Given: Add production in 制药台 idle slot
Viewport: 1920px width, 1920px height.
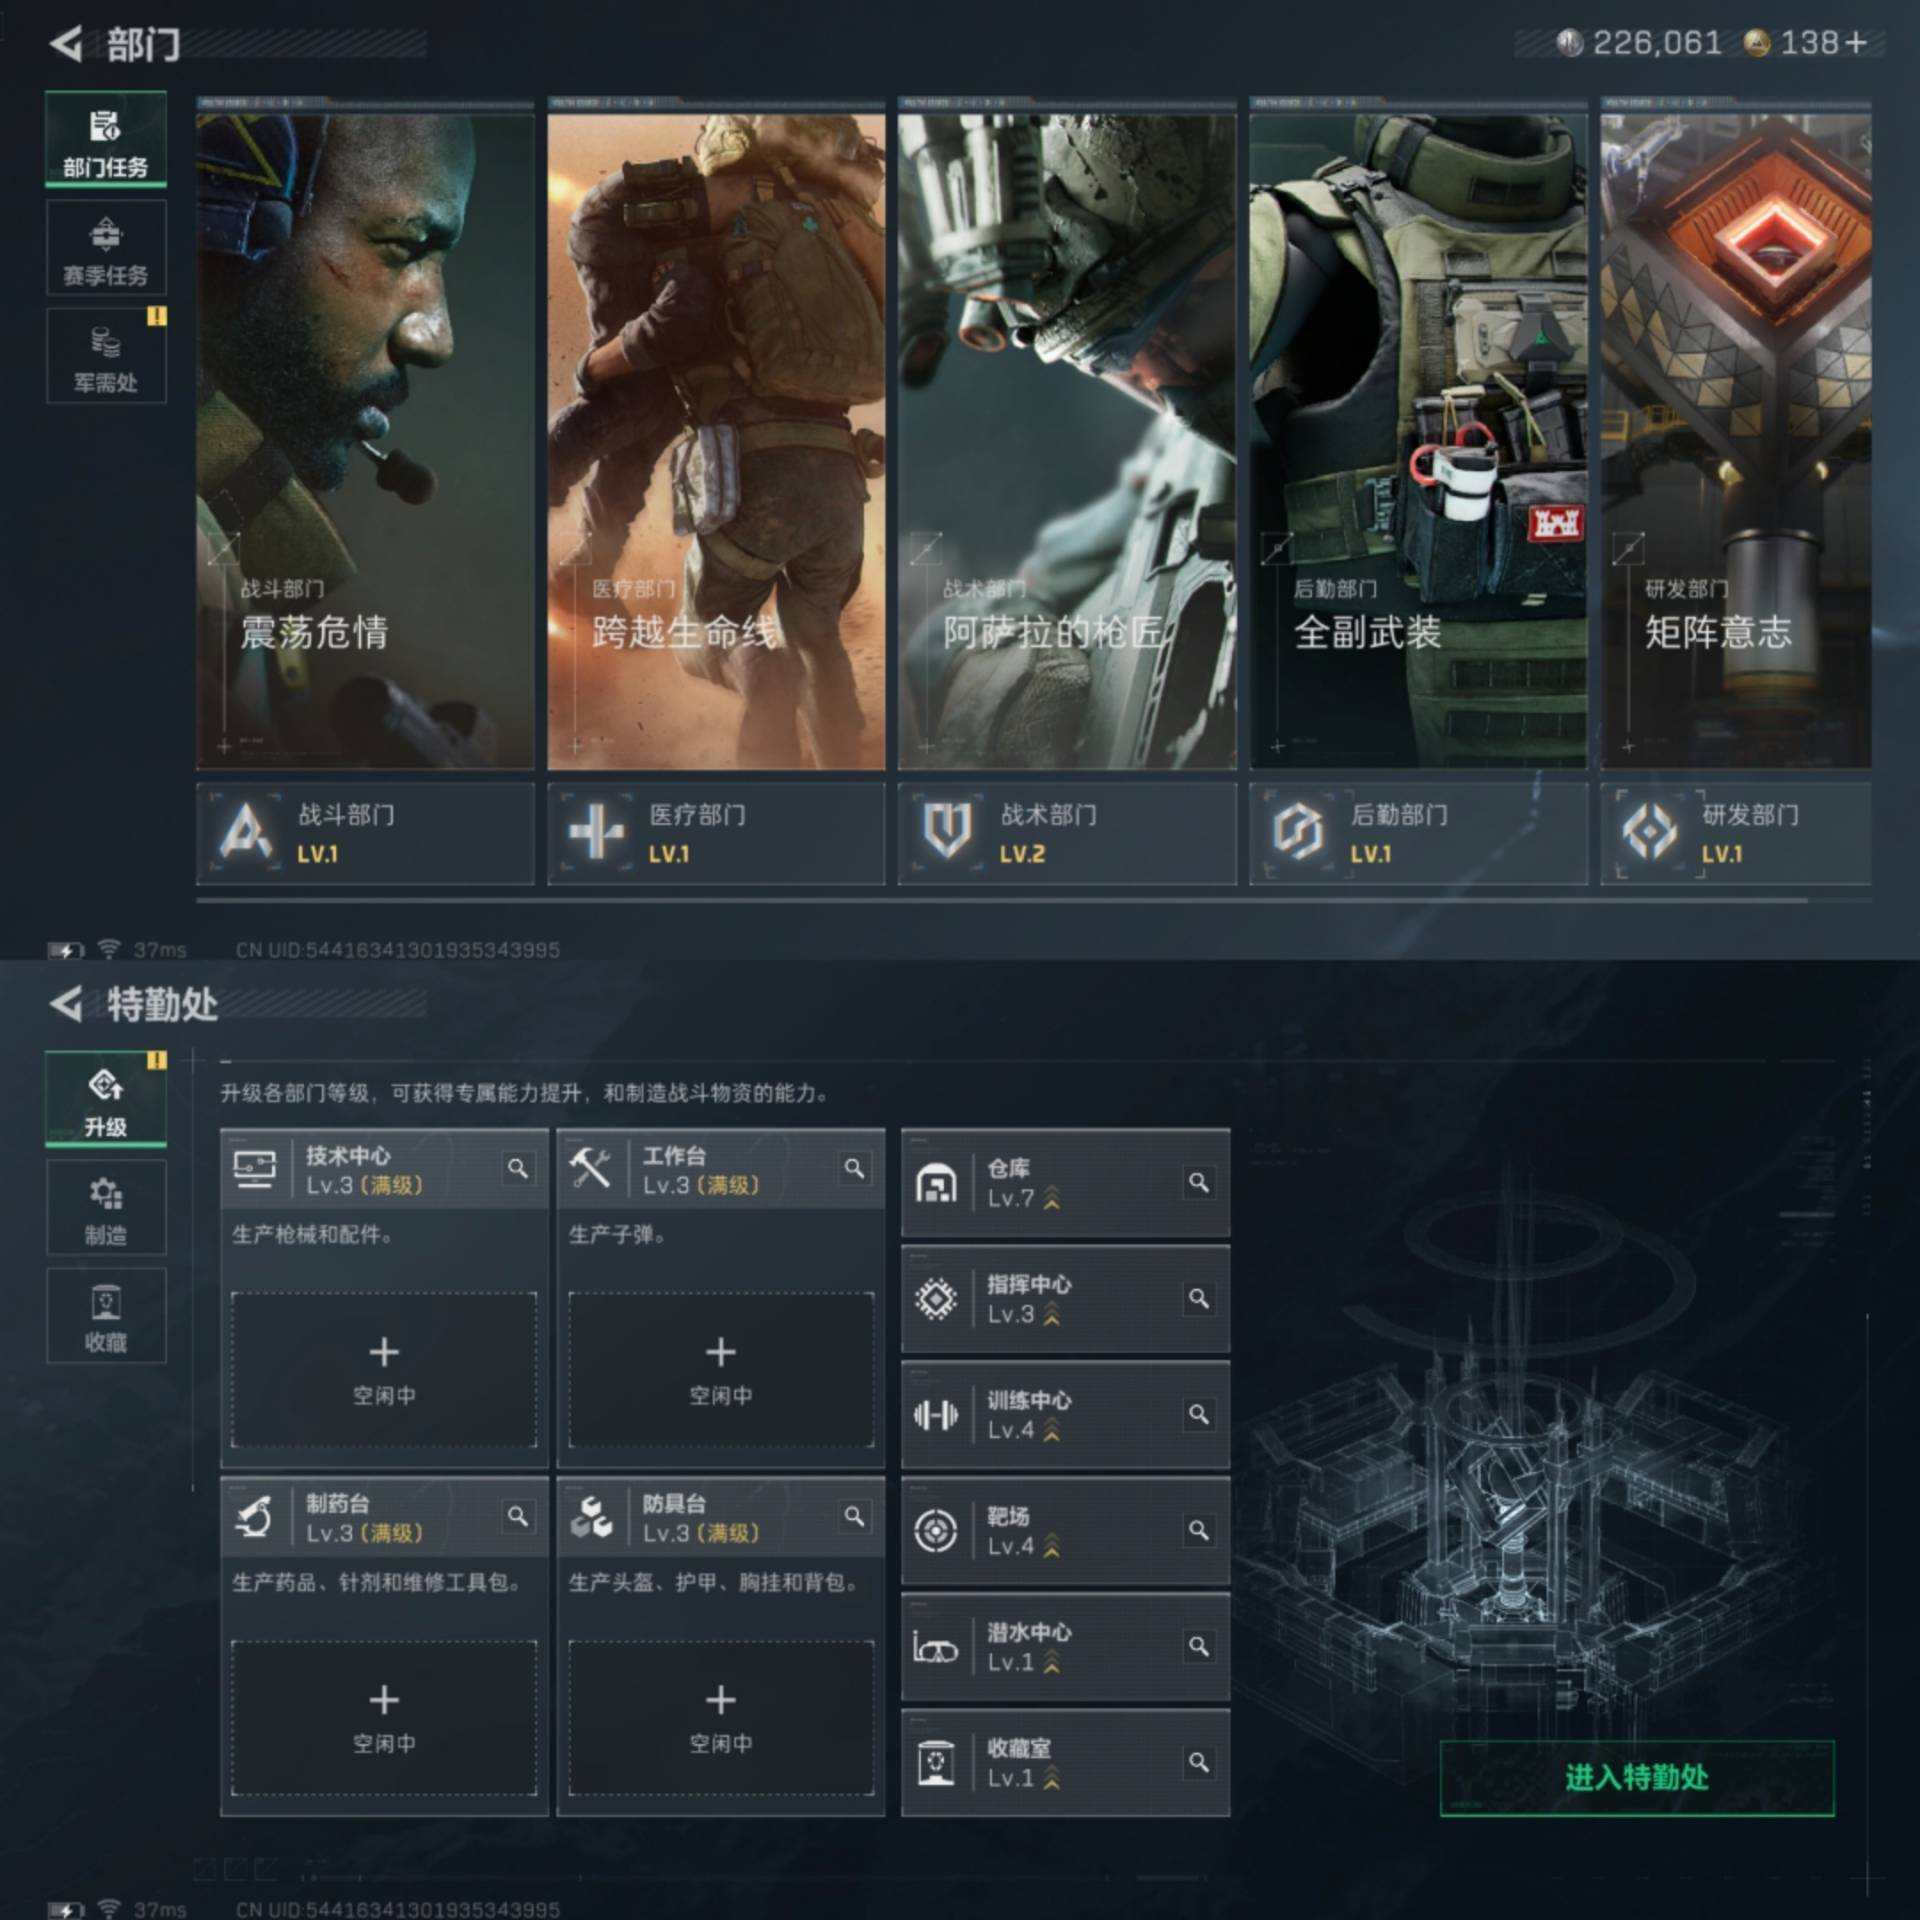Looking at the screenshot, I should pyautogui.click(x=384, y=1716).
